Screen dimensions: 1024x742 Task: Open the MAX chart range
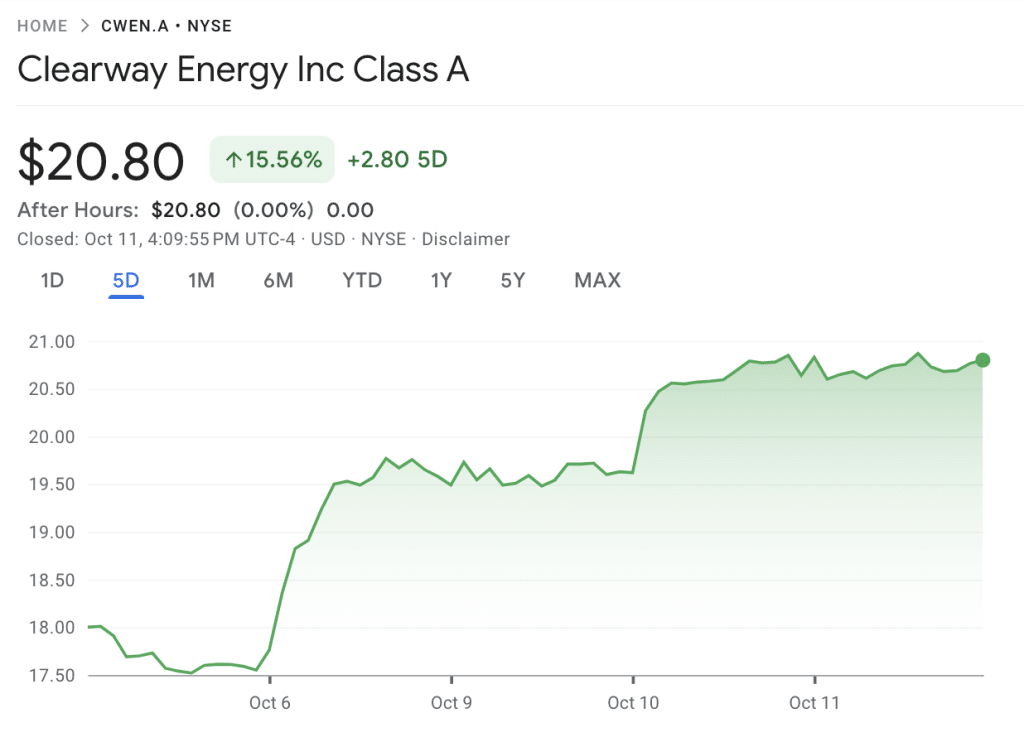[x=597, y=280]
